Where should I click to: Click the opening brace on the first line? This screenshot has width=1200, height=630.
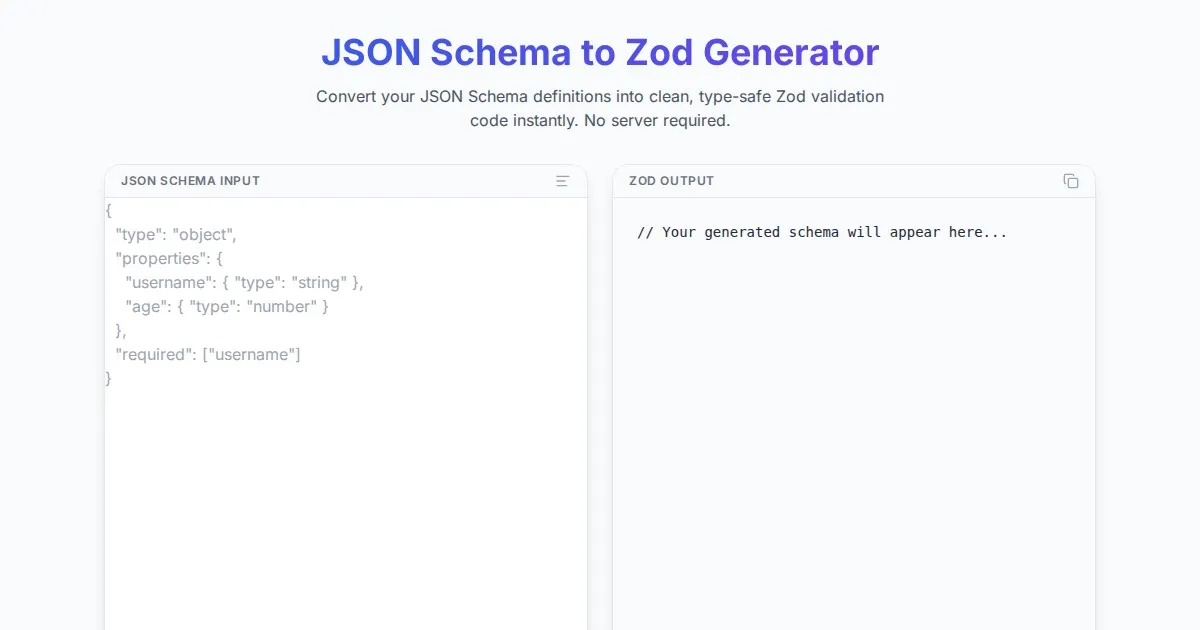click(x=109, y=211)
